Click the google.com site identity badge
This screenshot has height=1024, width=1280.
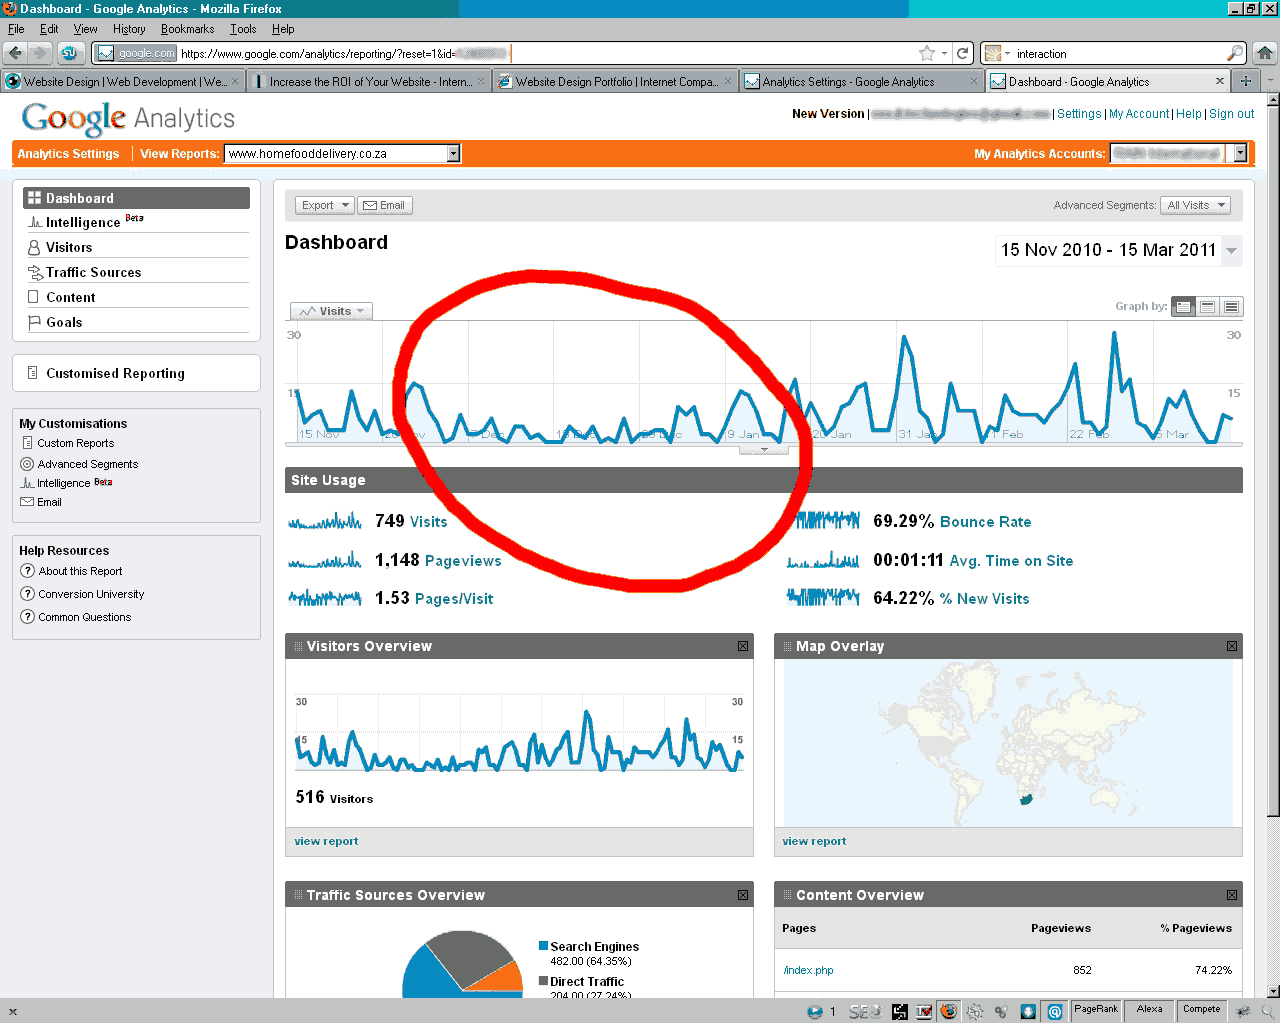136,53
